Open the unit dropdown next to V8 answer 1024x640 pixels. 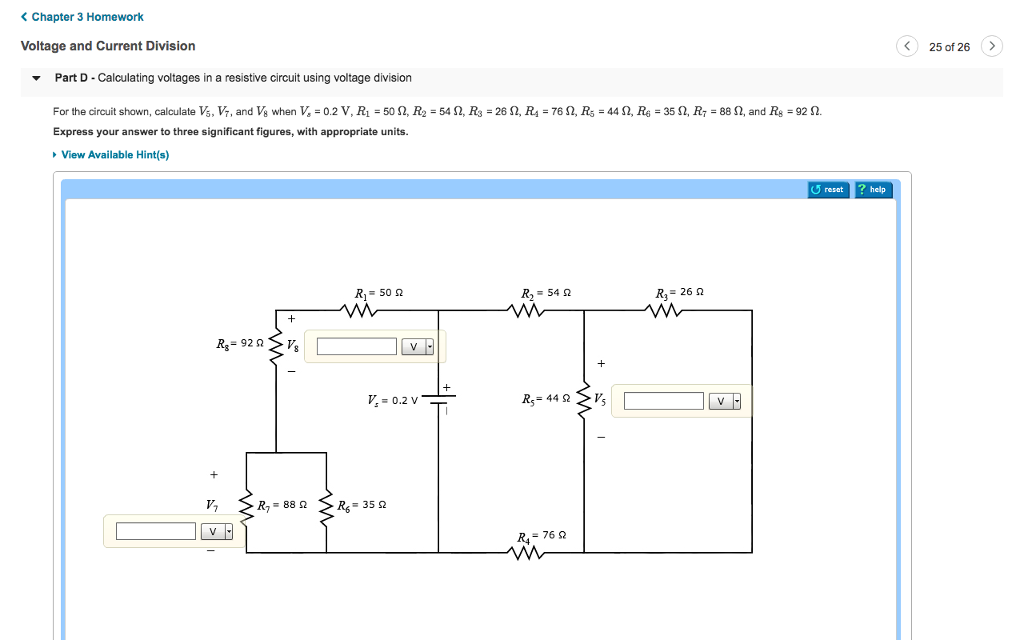tap(430, 346)
